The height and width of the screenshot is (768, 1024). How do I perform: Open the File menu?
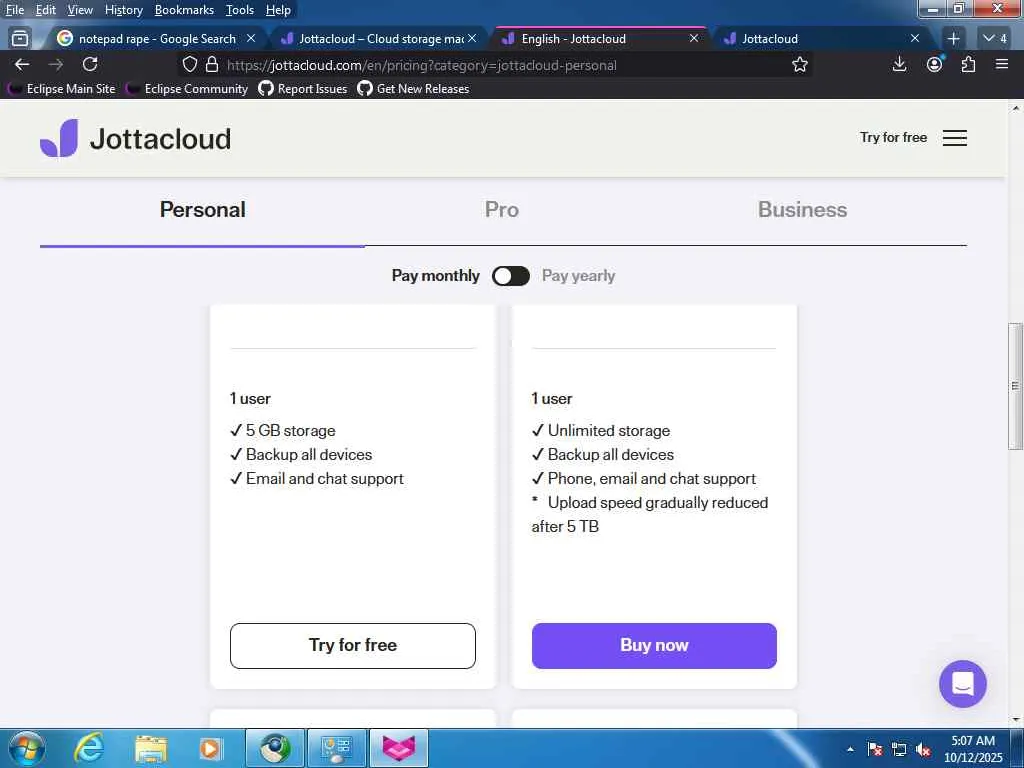click(x=14, y=10)
